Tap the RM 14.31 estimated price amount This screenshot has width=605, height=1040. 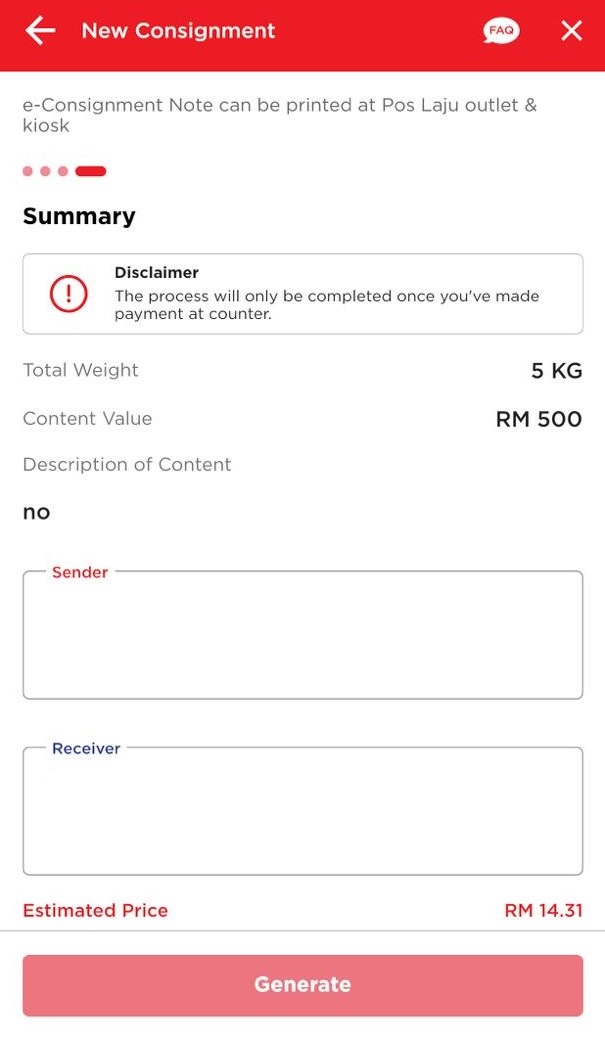point(543,910)
